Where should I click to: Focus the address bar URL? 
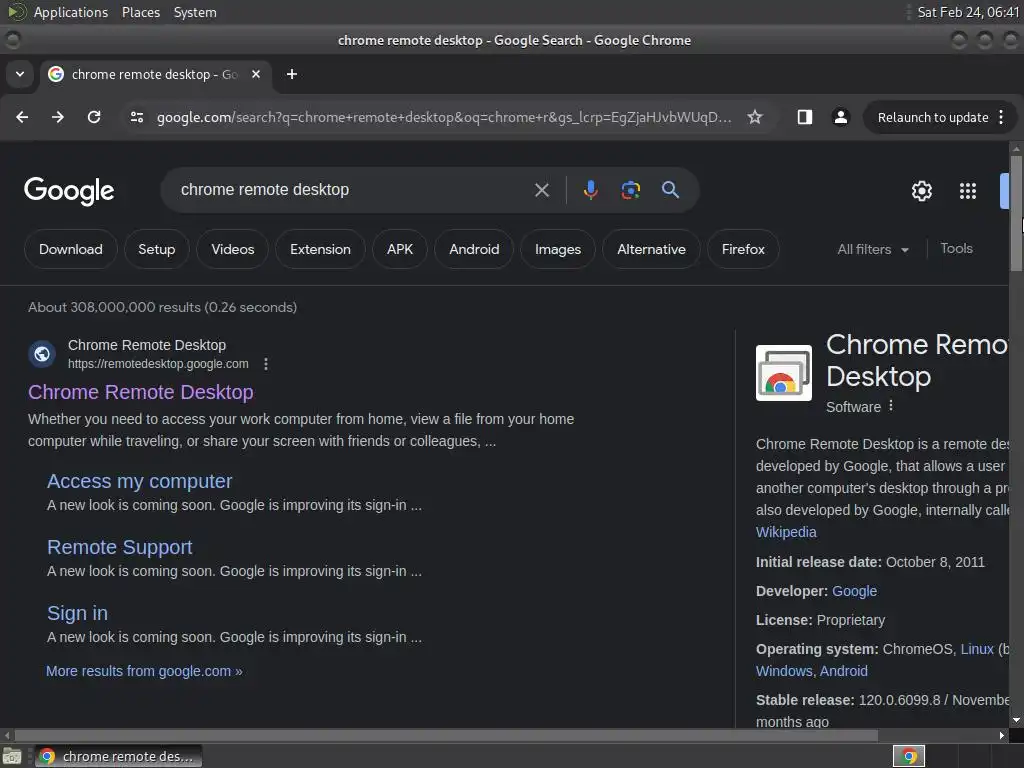444,117
